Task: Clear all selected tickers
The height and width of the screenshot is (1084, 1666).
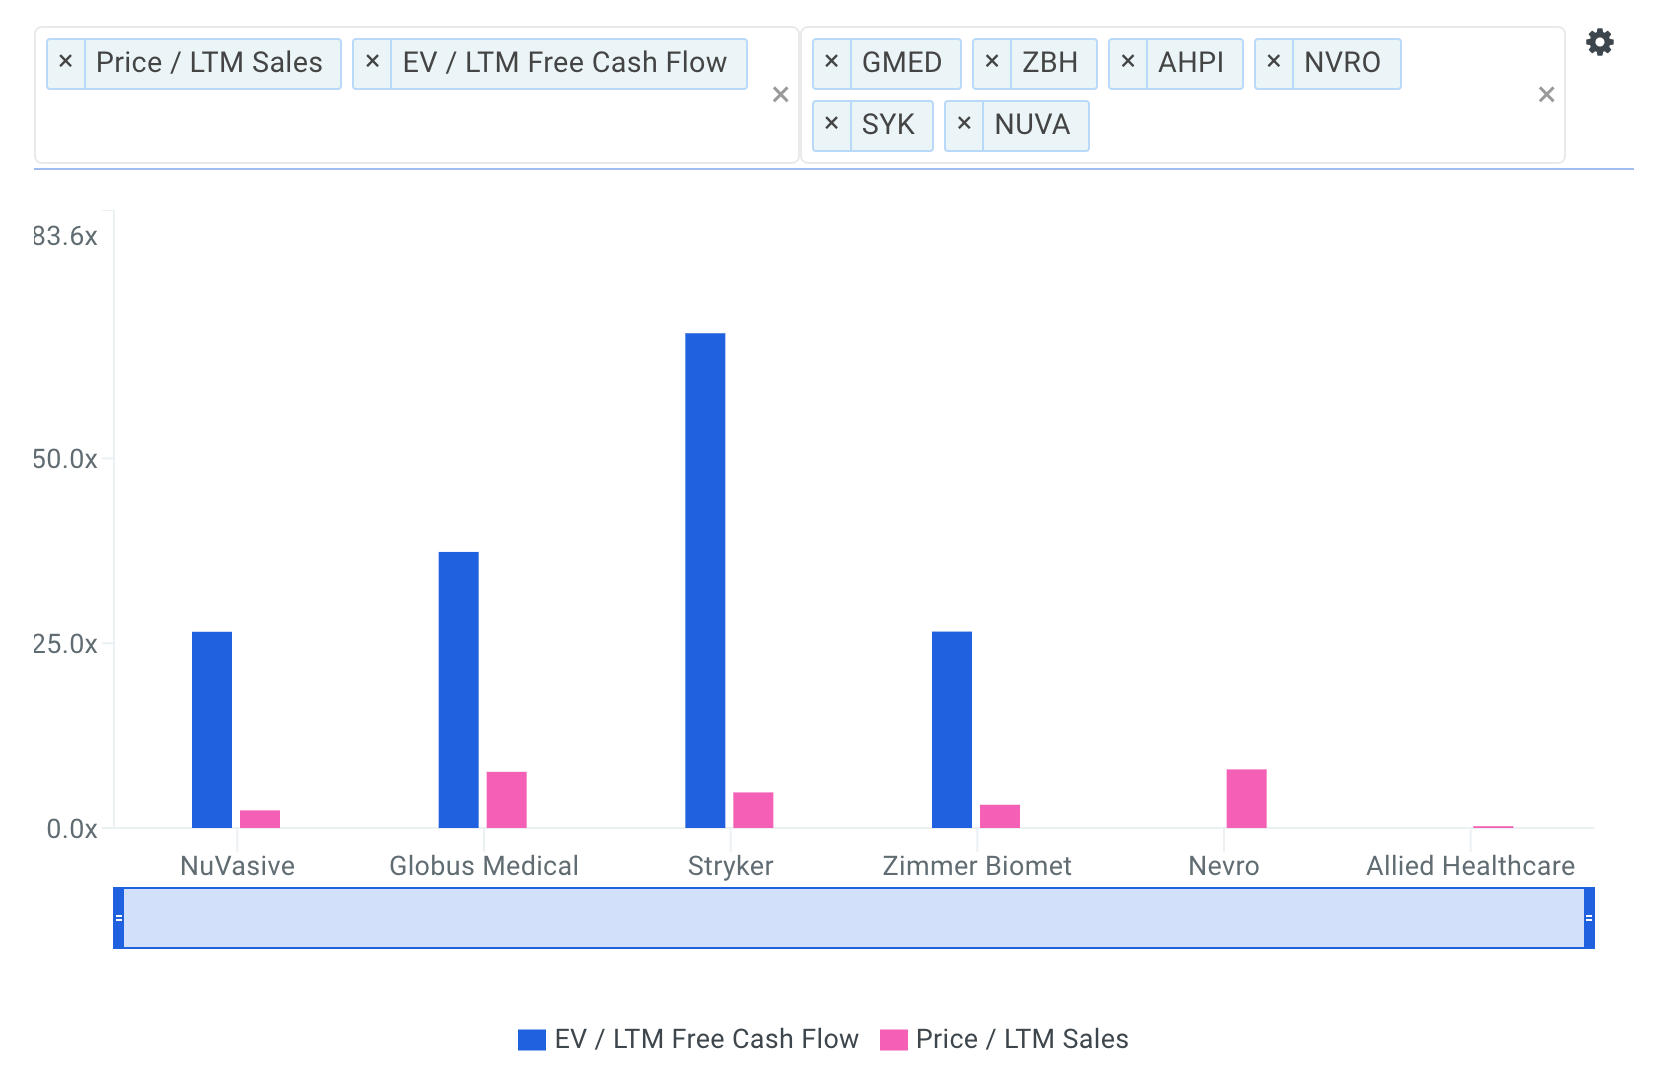Action: [1546, 95]
